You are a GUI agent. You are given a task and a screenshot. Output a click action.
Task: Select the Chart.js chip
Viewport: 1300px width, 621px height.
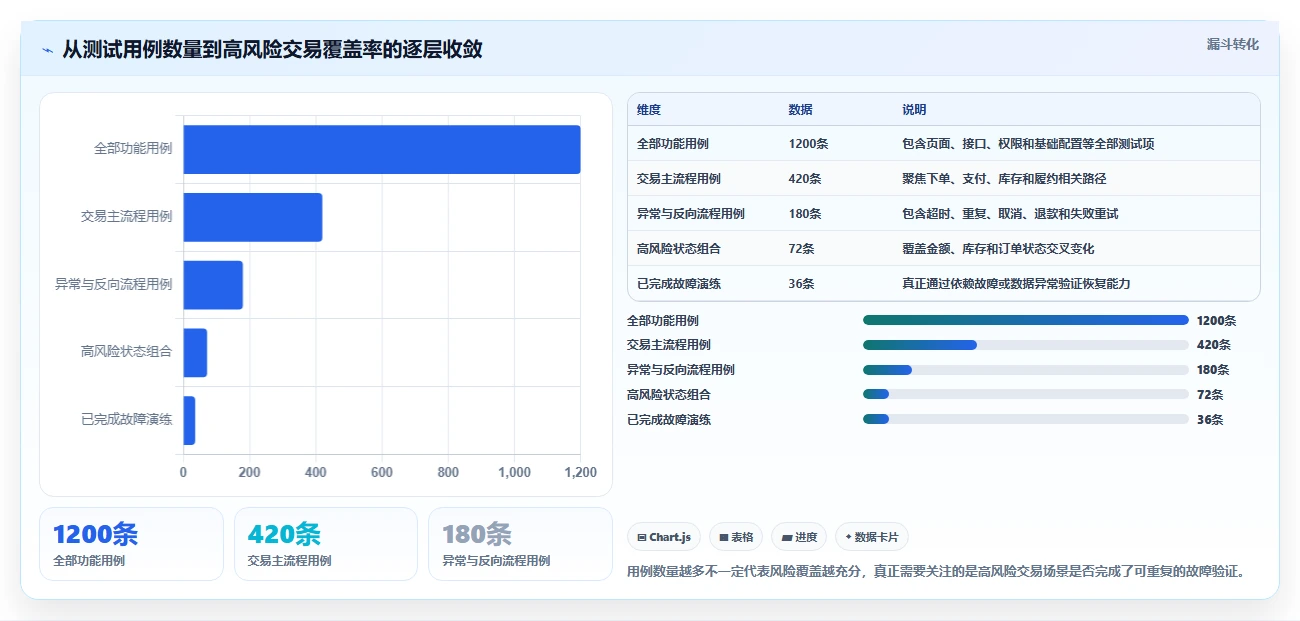(664, 537)
